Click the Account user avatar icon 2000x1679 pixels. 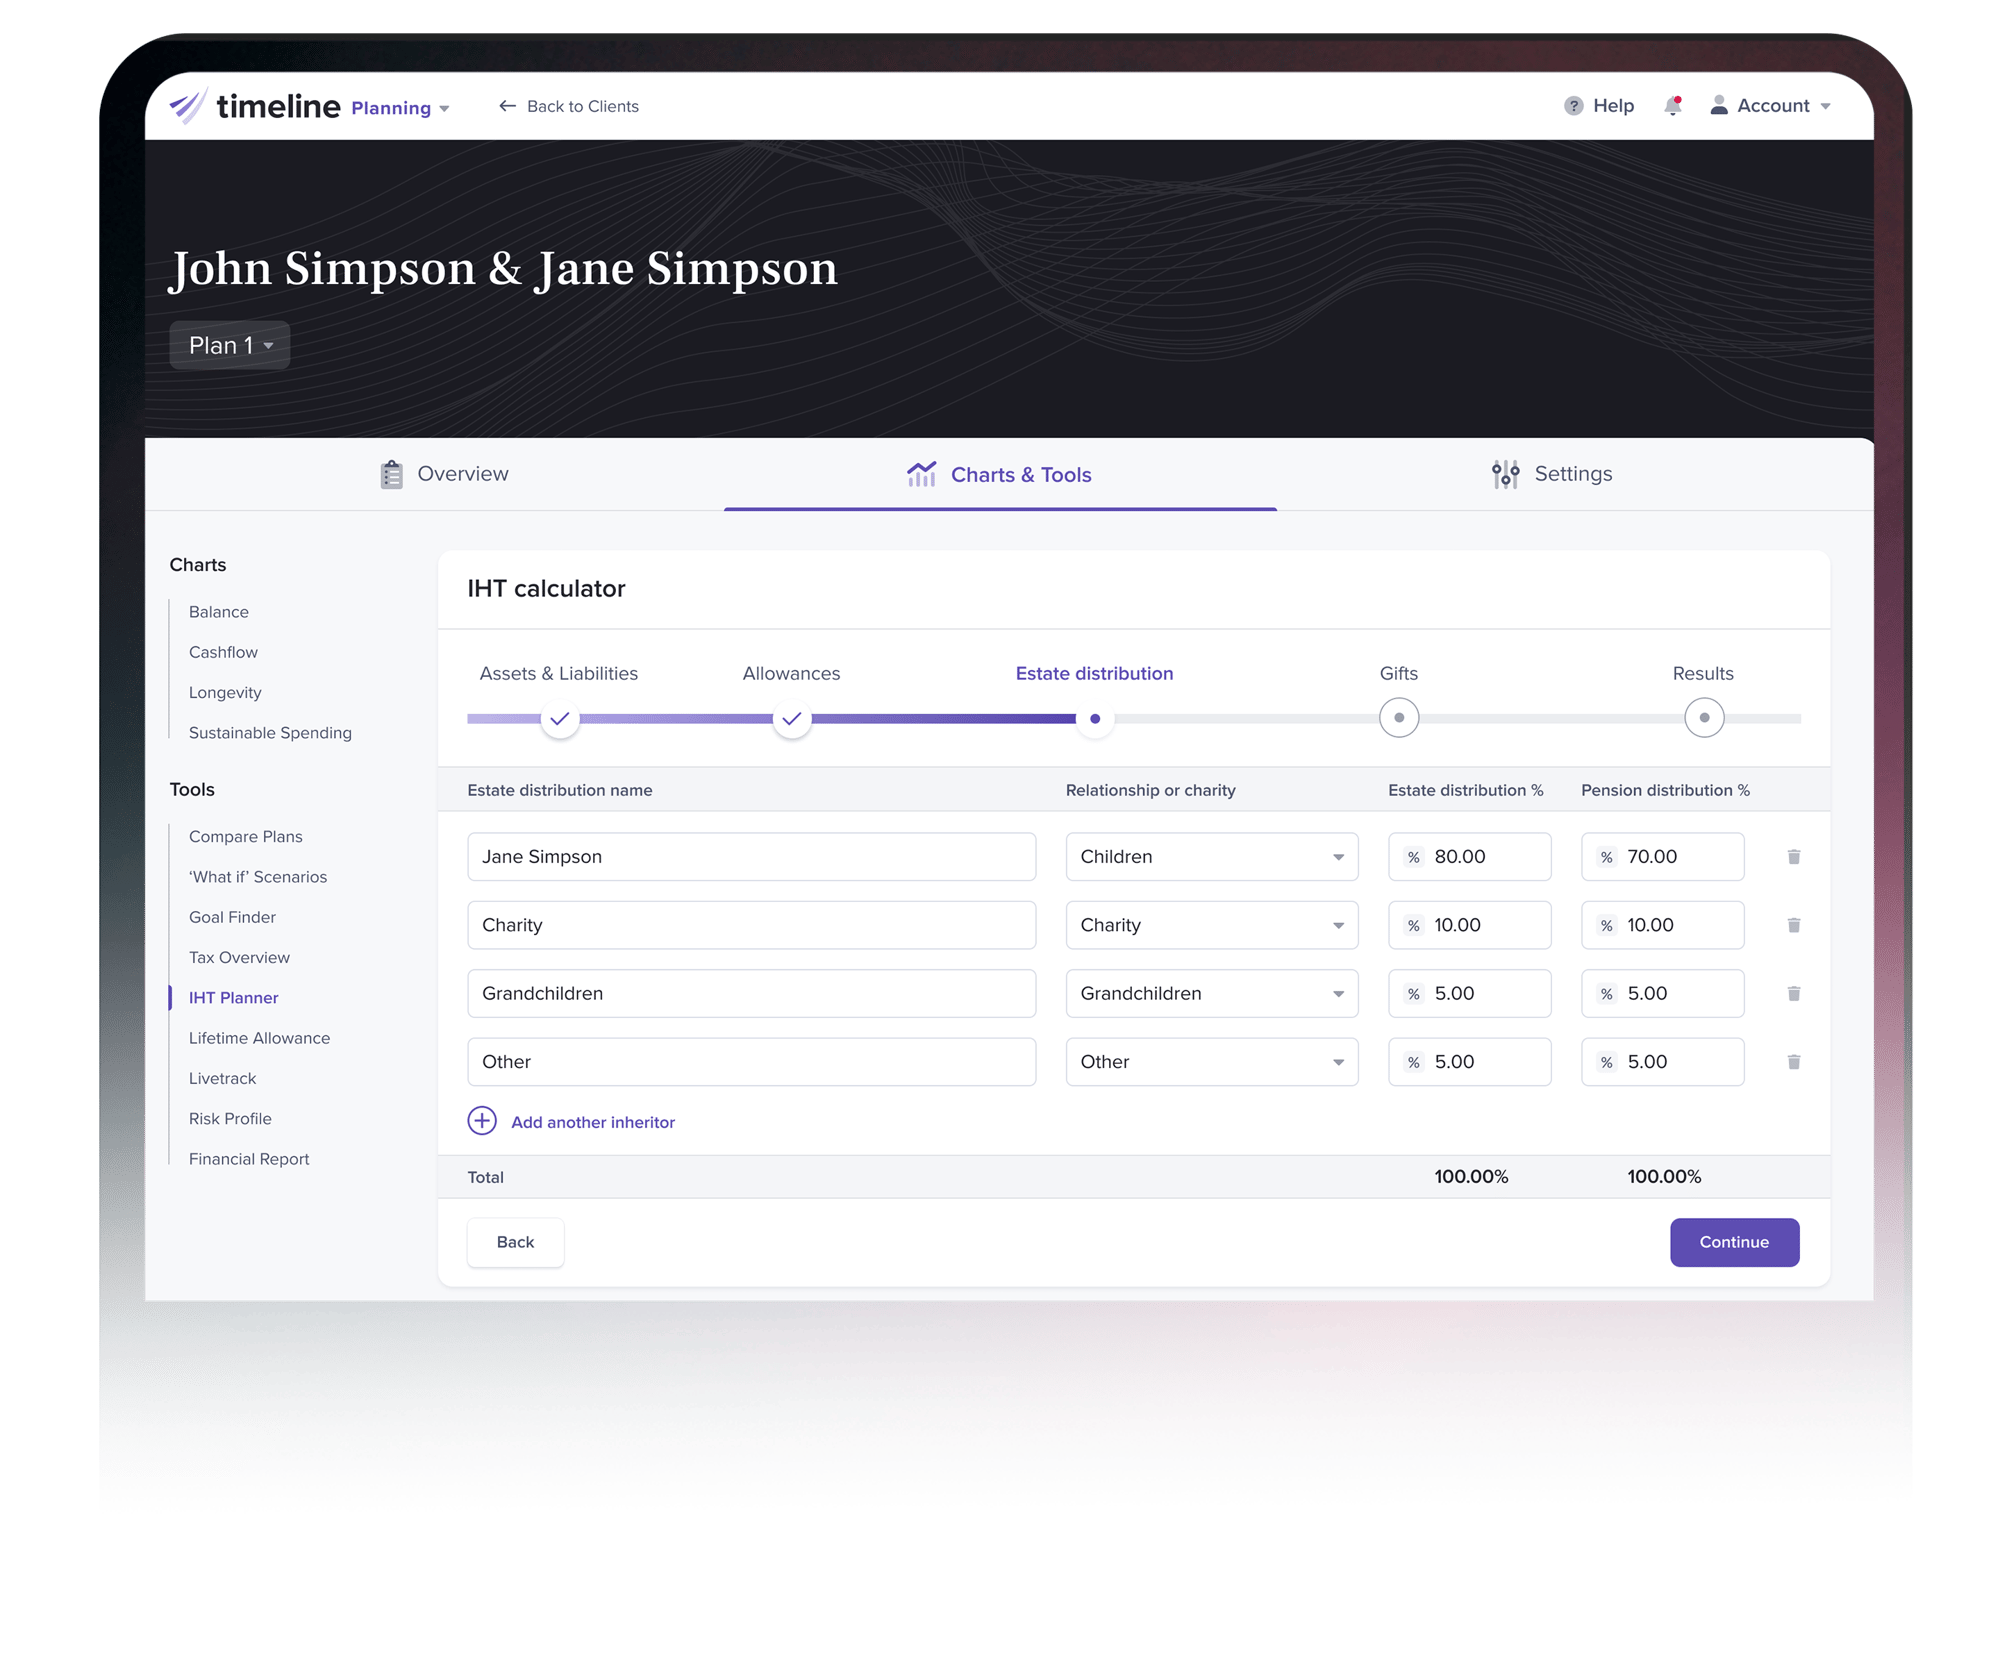(1718, 106)
